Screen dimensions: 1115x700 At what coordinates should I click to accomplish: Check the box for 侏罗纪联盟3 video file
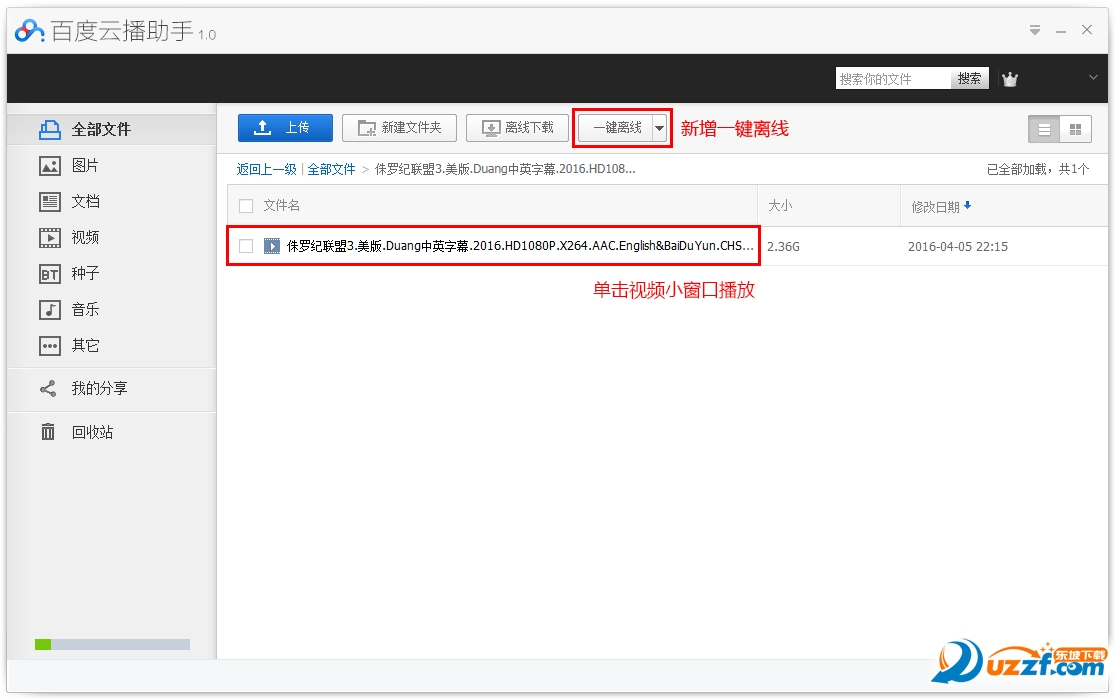click(246, 246)
